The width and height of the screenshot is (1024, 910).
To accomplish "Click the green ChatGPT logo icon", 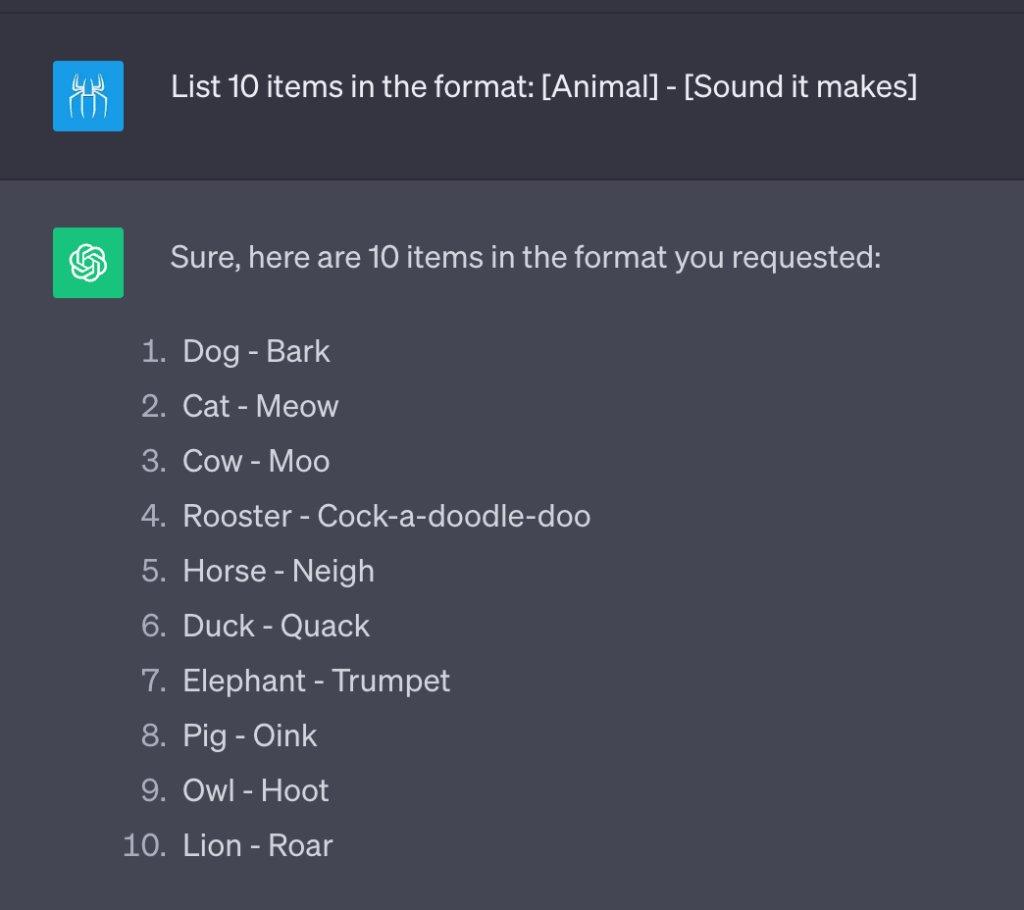I will point(88,263).
